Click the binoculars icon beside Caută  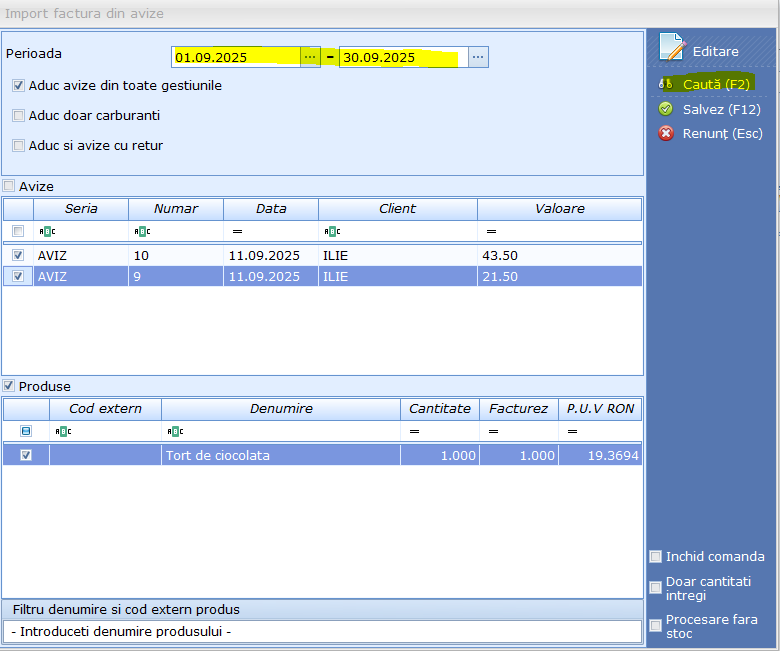(666, 84)
